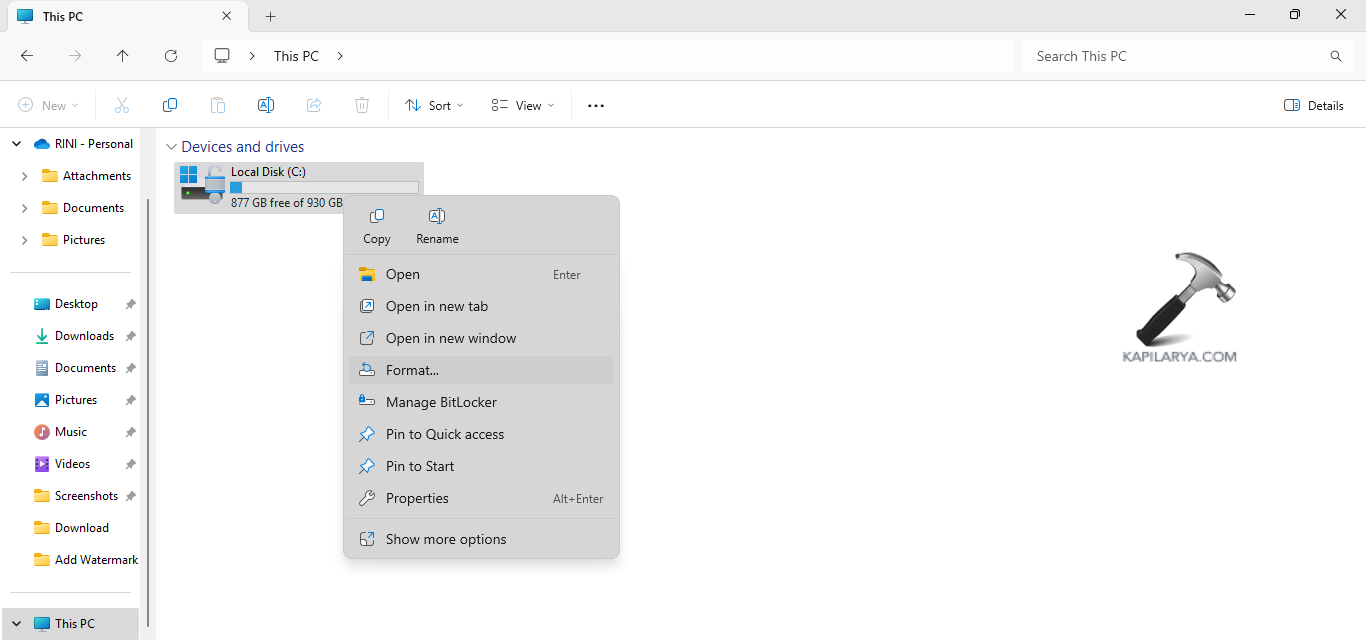This screenshot has width=1366, height=640.
Task: Open the Sort dropdown
Action: pos(434,105)
